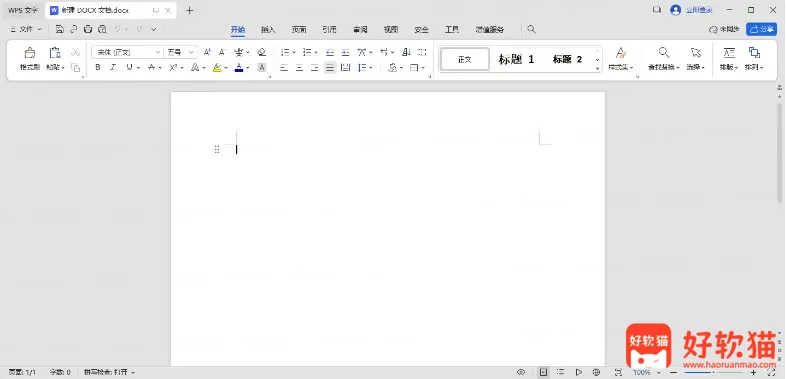The height and width of the screenshot is (379, 786).
Task: Toggle Justify alignment
Action: point(330,67)
